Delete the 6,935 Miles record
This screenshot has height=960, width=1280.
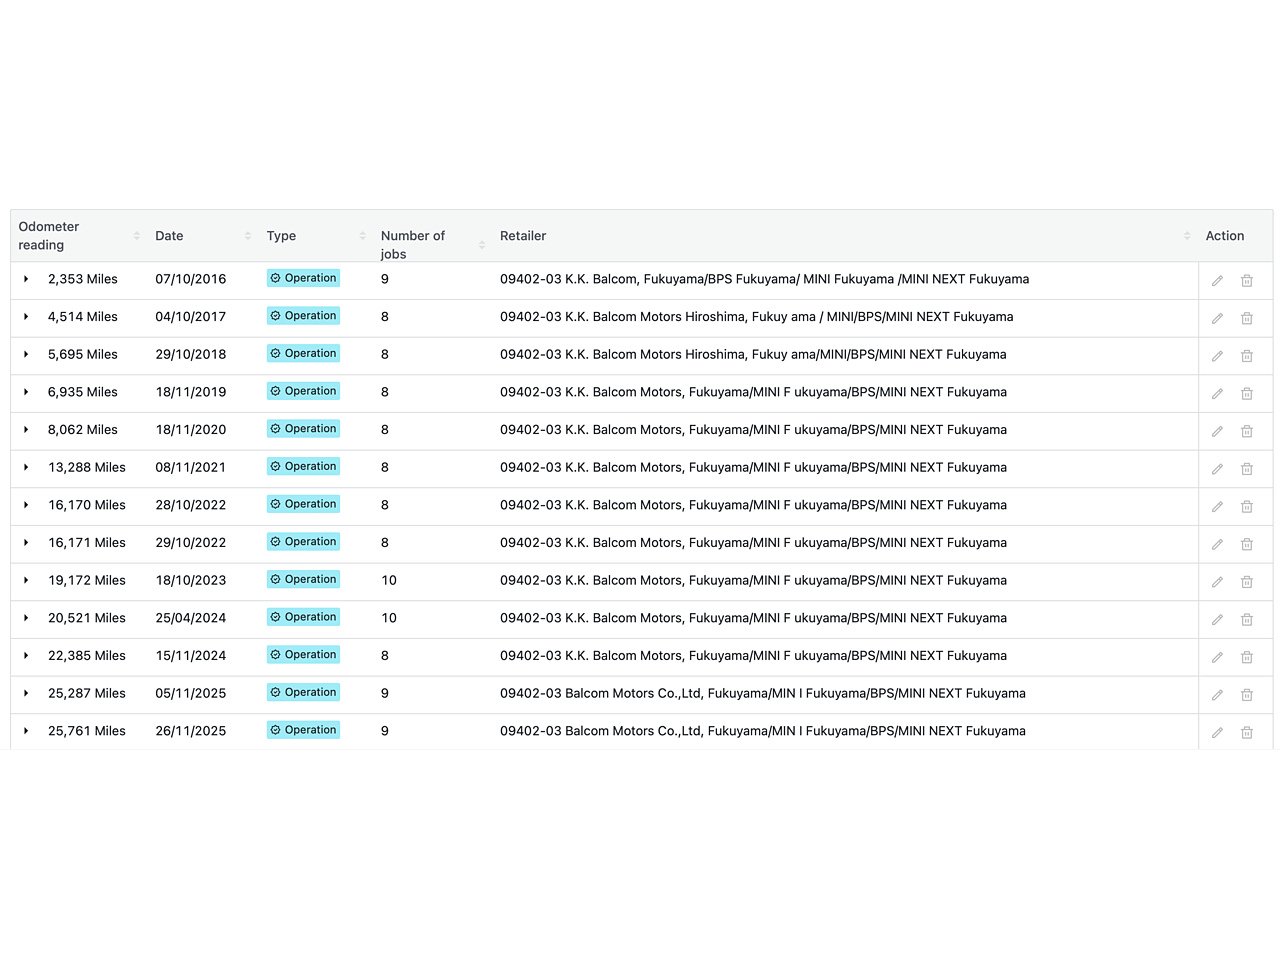(1247, 394)
